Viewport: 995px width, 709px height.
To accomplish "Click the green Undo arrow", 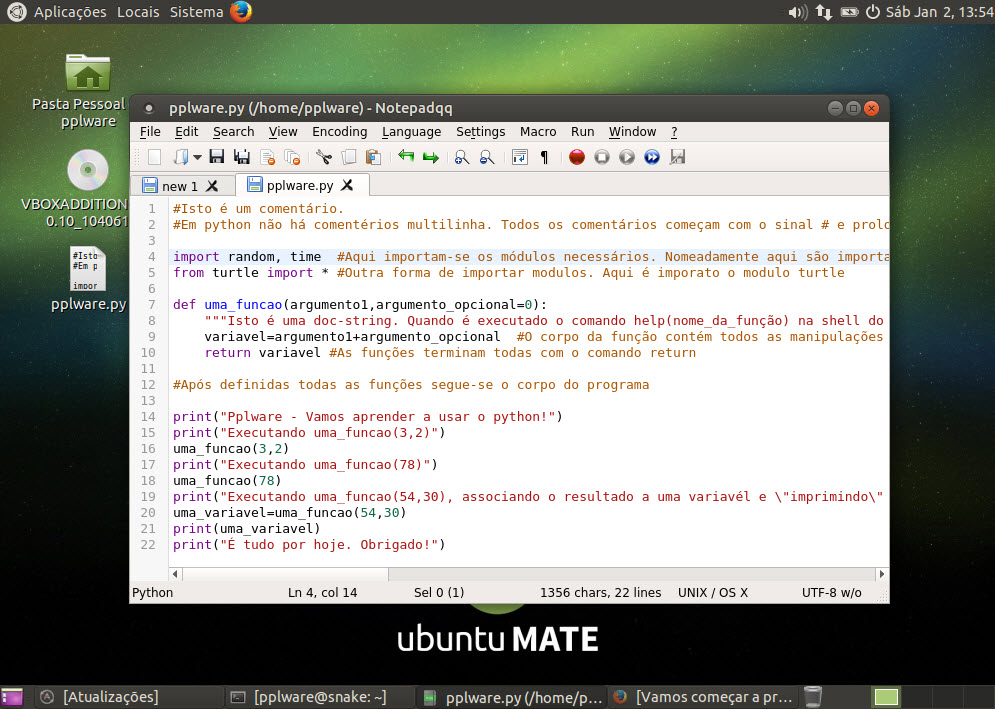I will [x=406, y=157].
